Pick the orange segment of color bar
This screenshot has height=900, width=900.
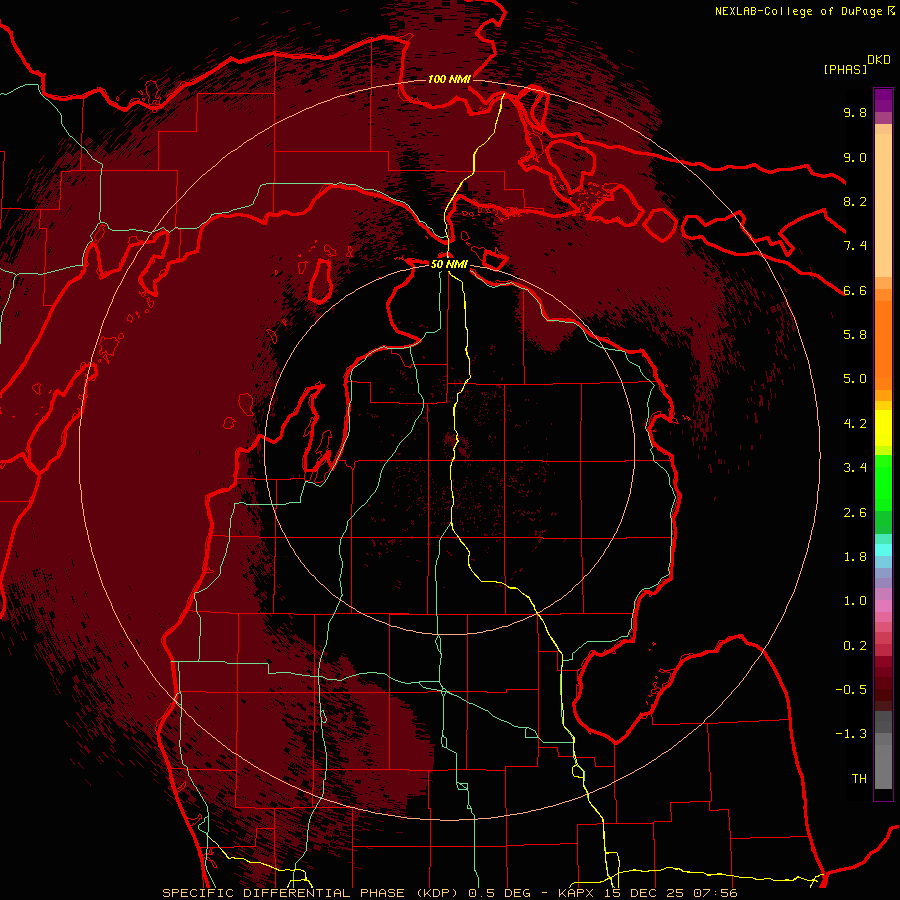tap(883, 344)
